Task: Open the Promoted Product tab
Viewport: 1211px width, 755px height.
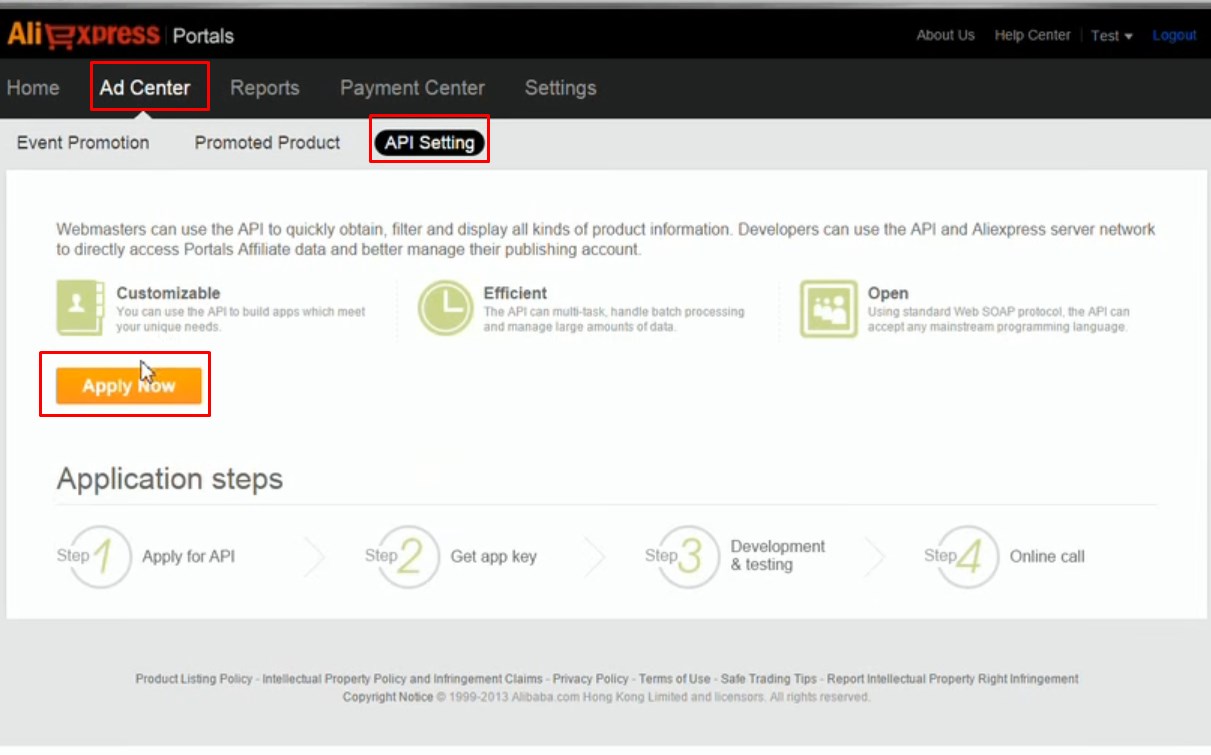Action: [266, 142]
